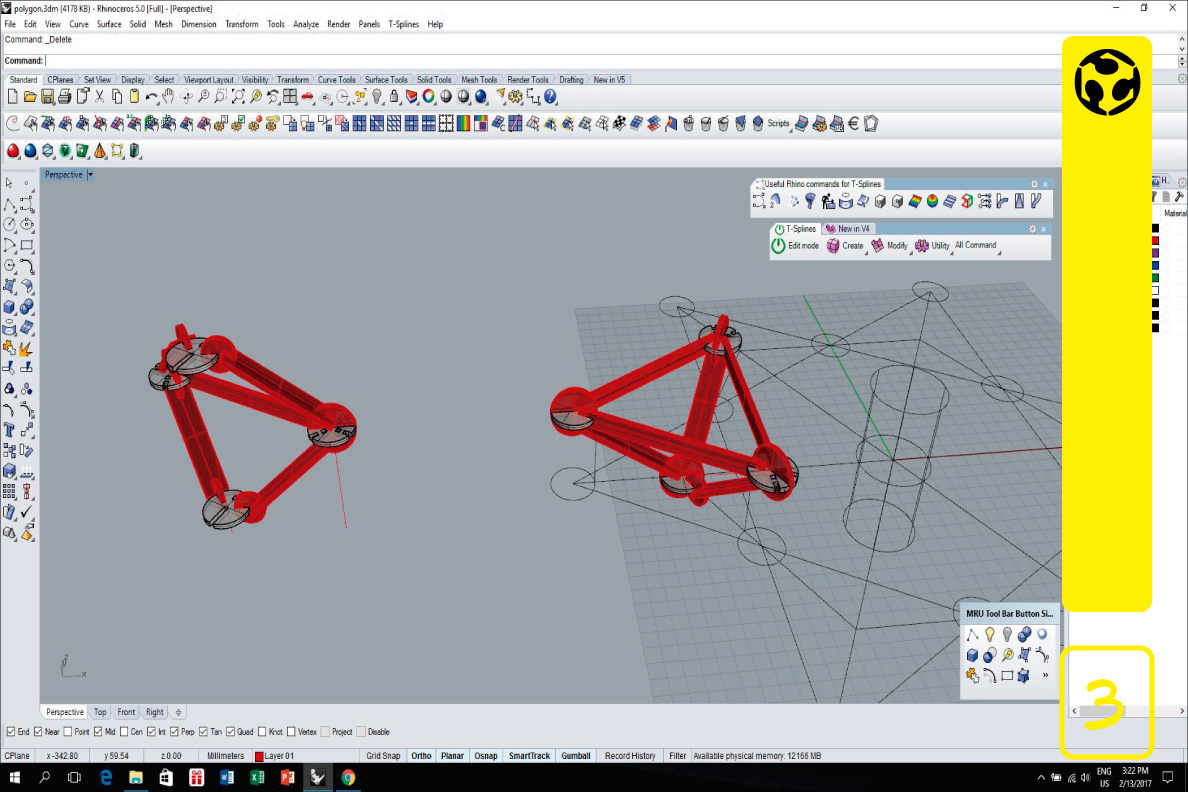Select the Pan hand tool
Image resolution: width=1188 pixels, height=792 pixels.
[x=169, y=97]
